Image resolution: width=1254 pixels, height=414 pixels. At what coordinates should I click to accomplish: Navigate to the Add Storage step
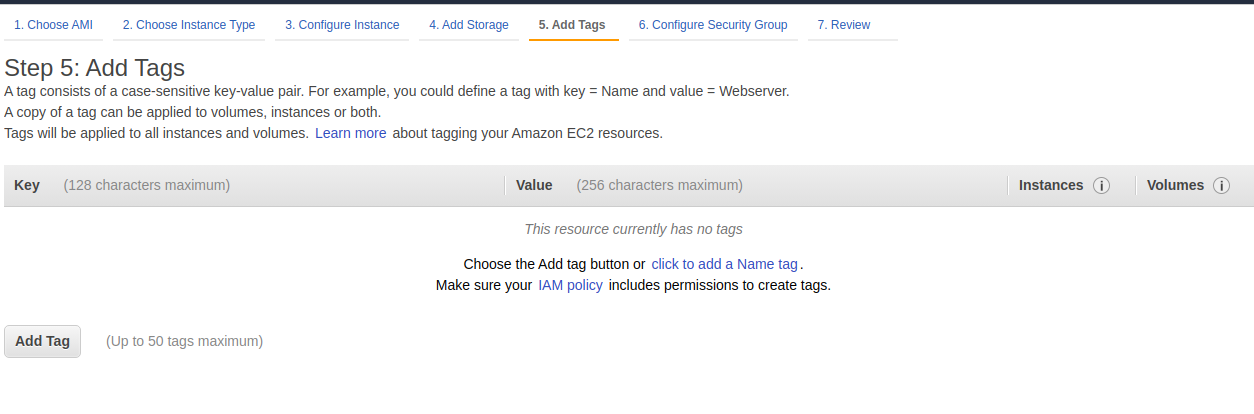pyautogui.click(x=469, y=25)
